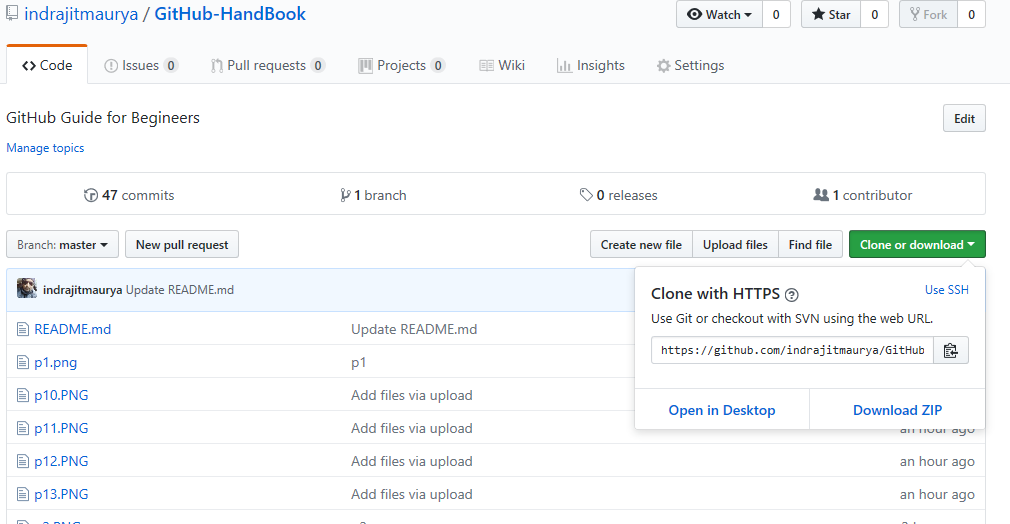
Task: Open the Projects tab
Action: coord(402,65)
